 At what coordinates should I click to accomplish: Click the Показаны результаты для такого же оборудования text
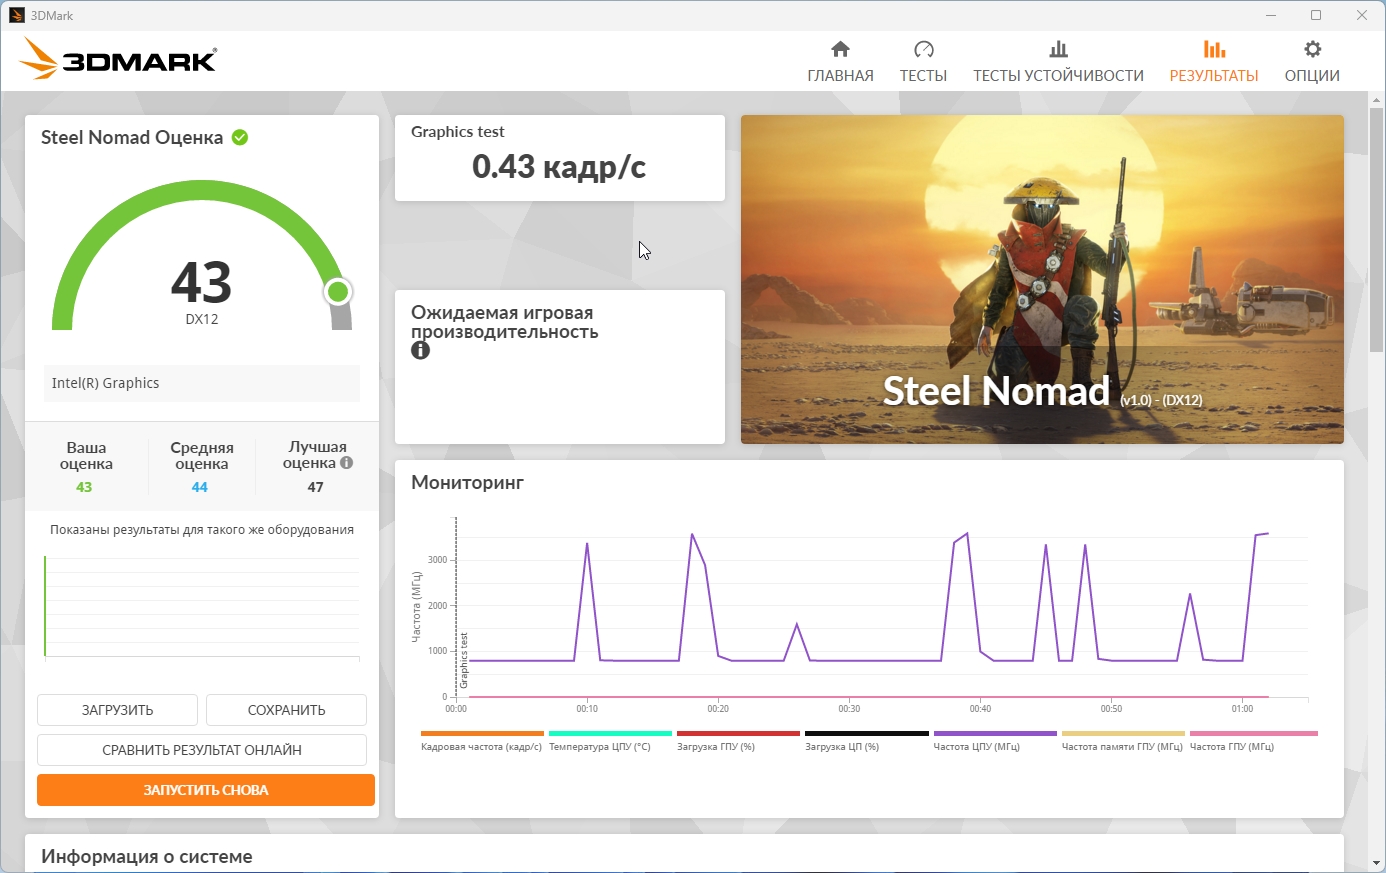(x=202, y=530)
